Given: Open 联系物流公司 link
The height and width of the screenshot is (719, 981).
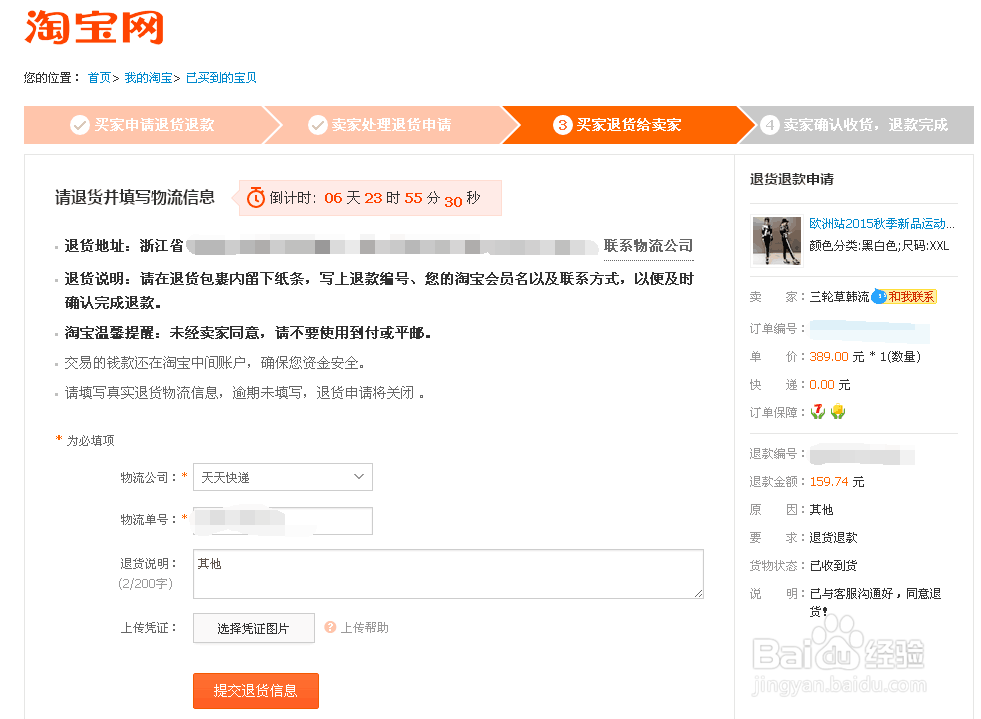Looking at the screenshot, I should 648,245.
